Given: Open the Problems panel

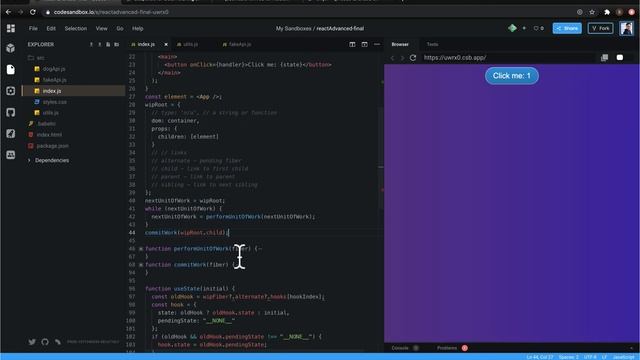Looking at the screenshot, I should 447,348.
